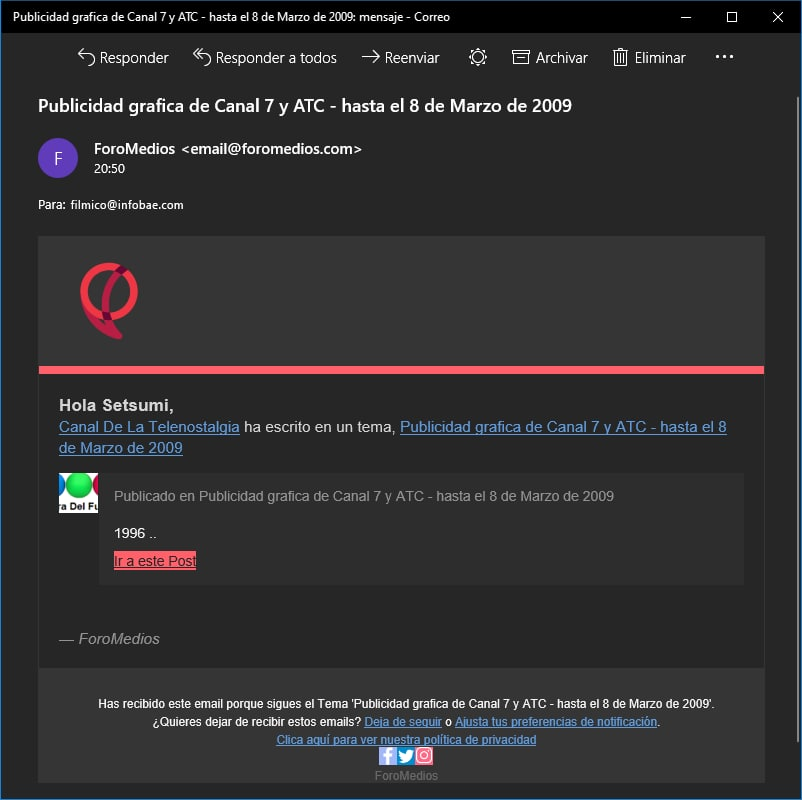Archive message with Archivar

550,58
